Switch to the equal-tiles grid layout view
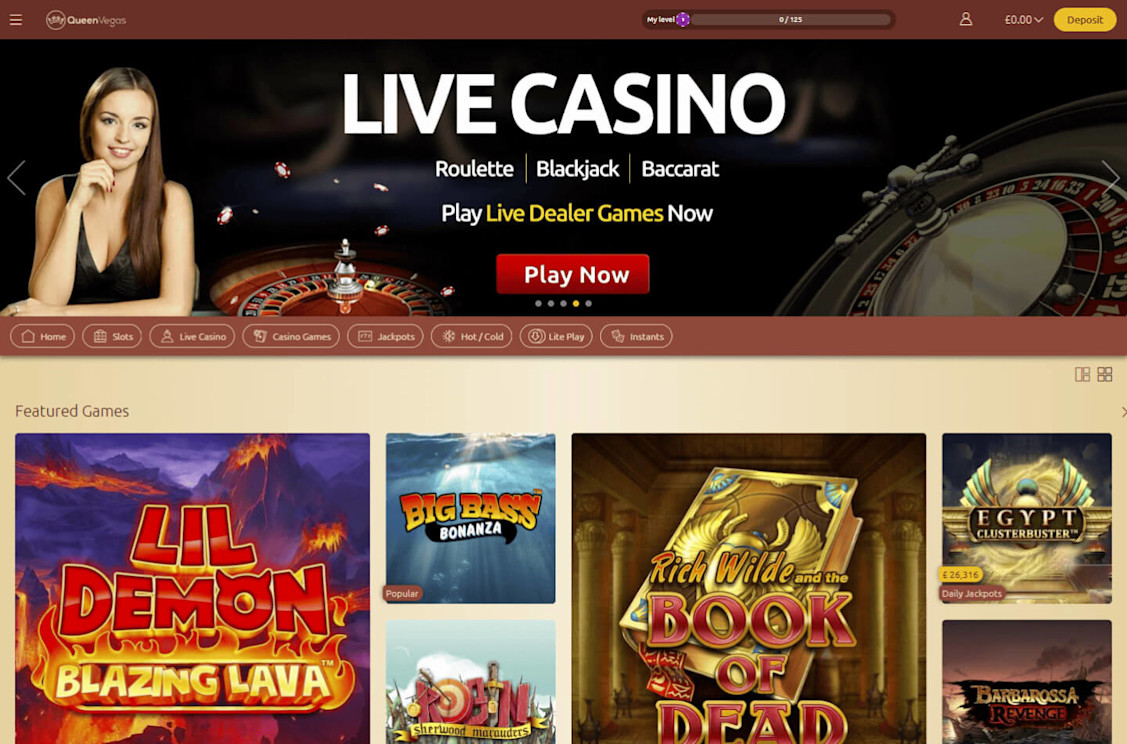Screen dimensions: 1127x744 [1105, 375]
